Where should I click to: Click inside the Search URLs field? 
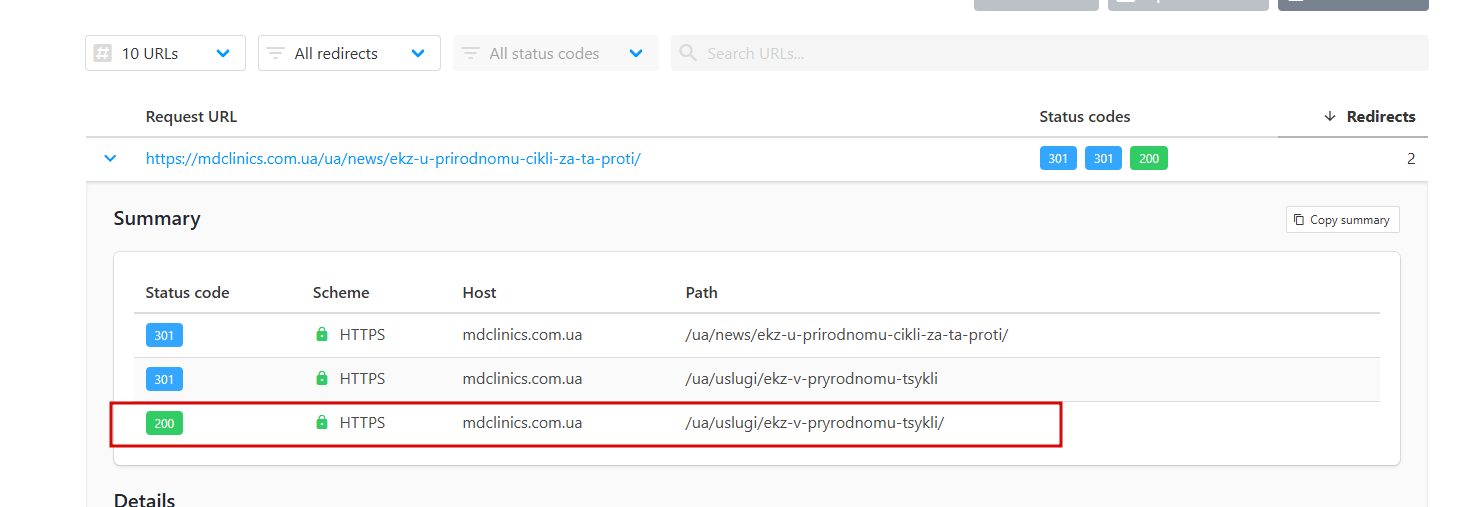coord(1060,54)
